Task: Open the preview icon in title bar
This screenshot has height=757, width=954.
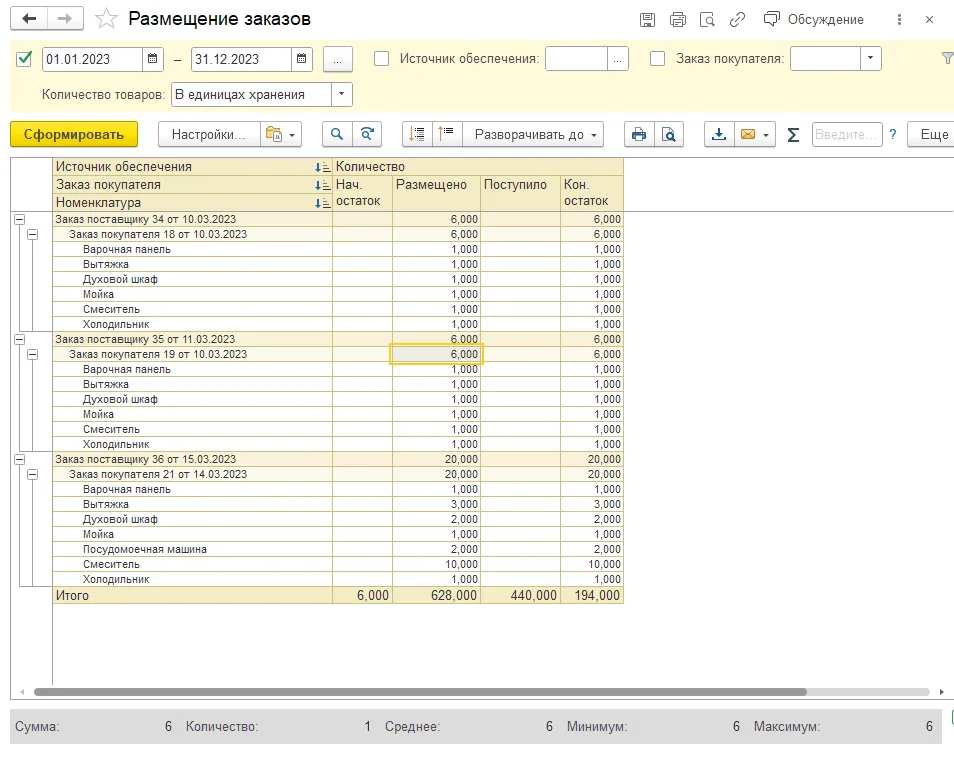Action: pos(707,19)
